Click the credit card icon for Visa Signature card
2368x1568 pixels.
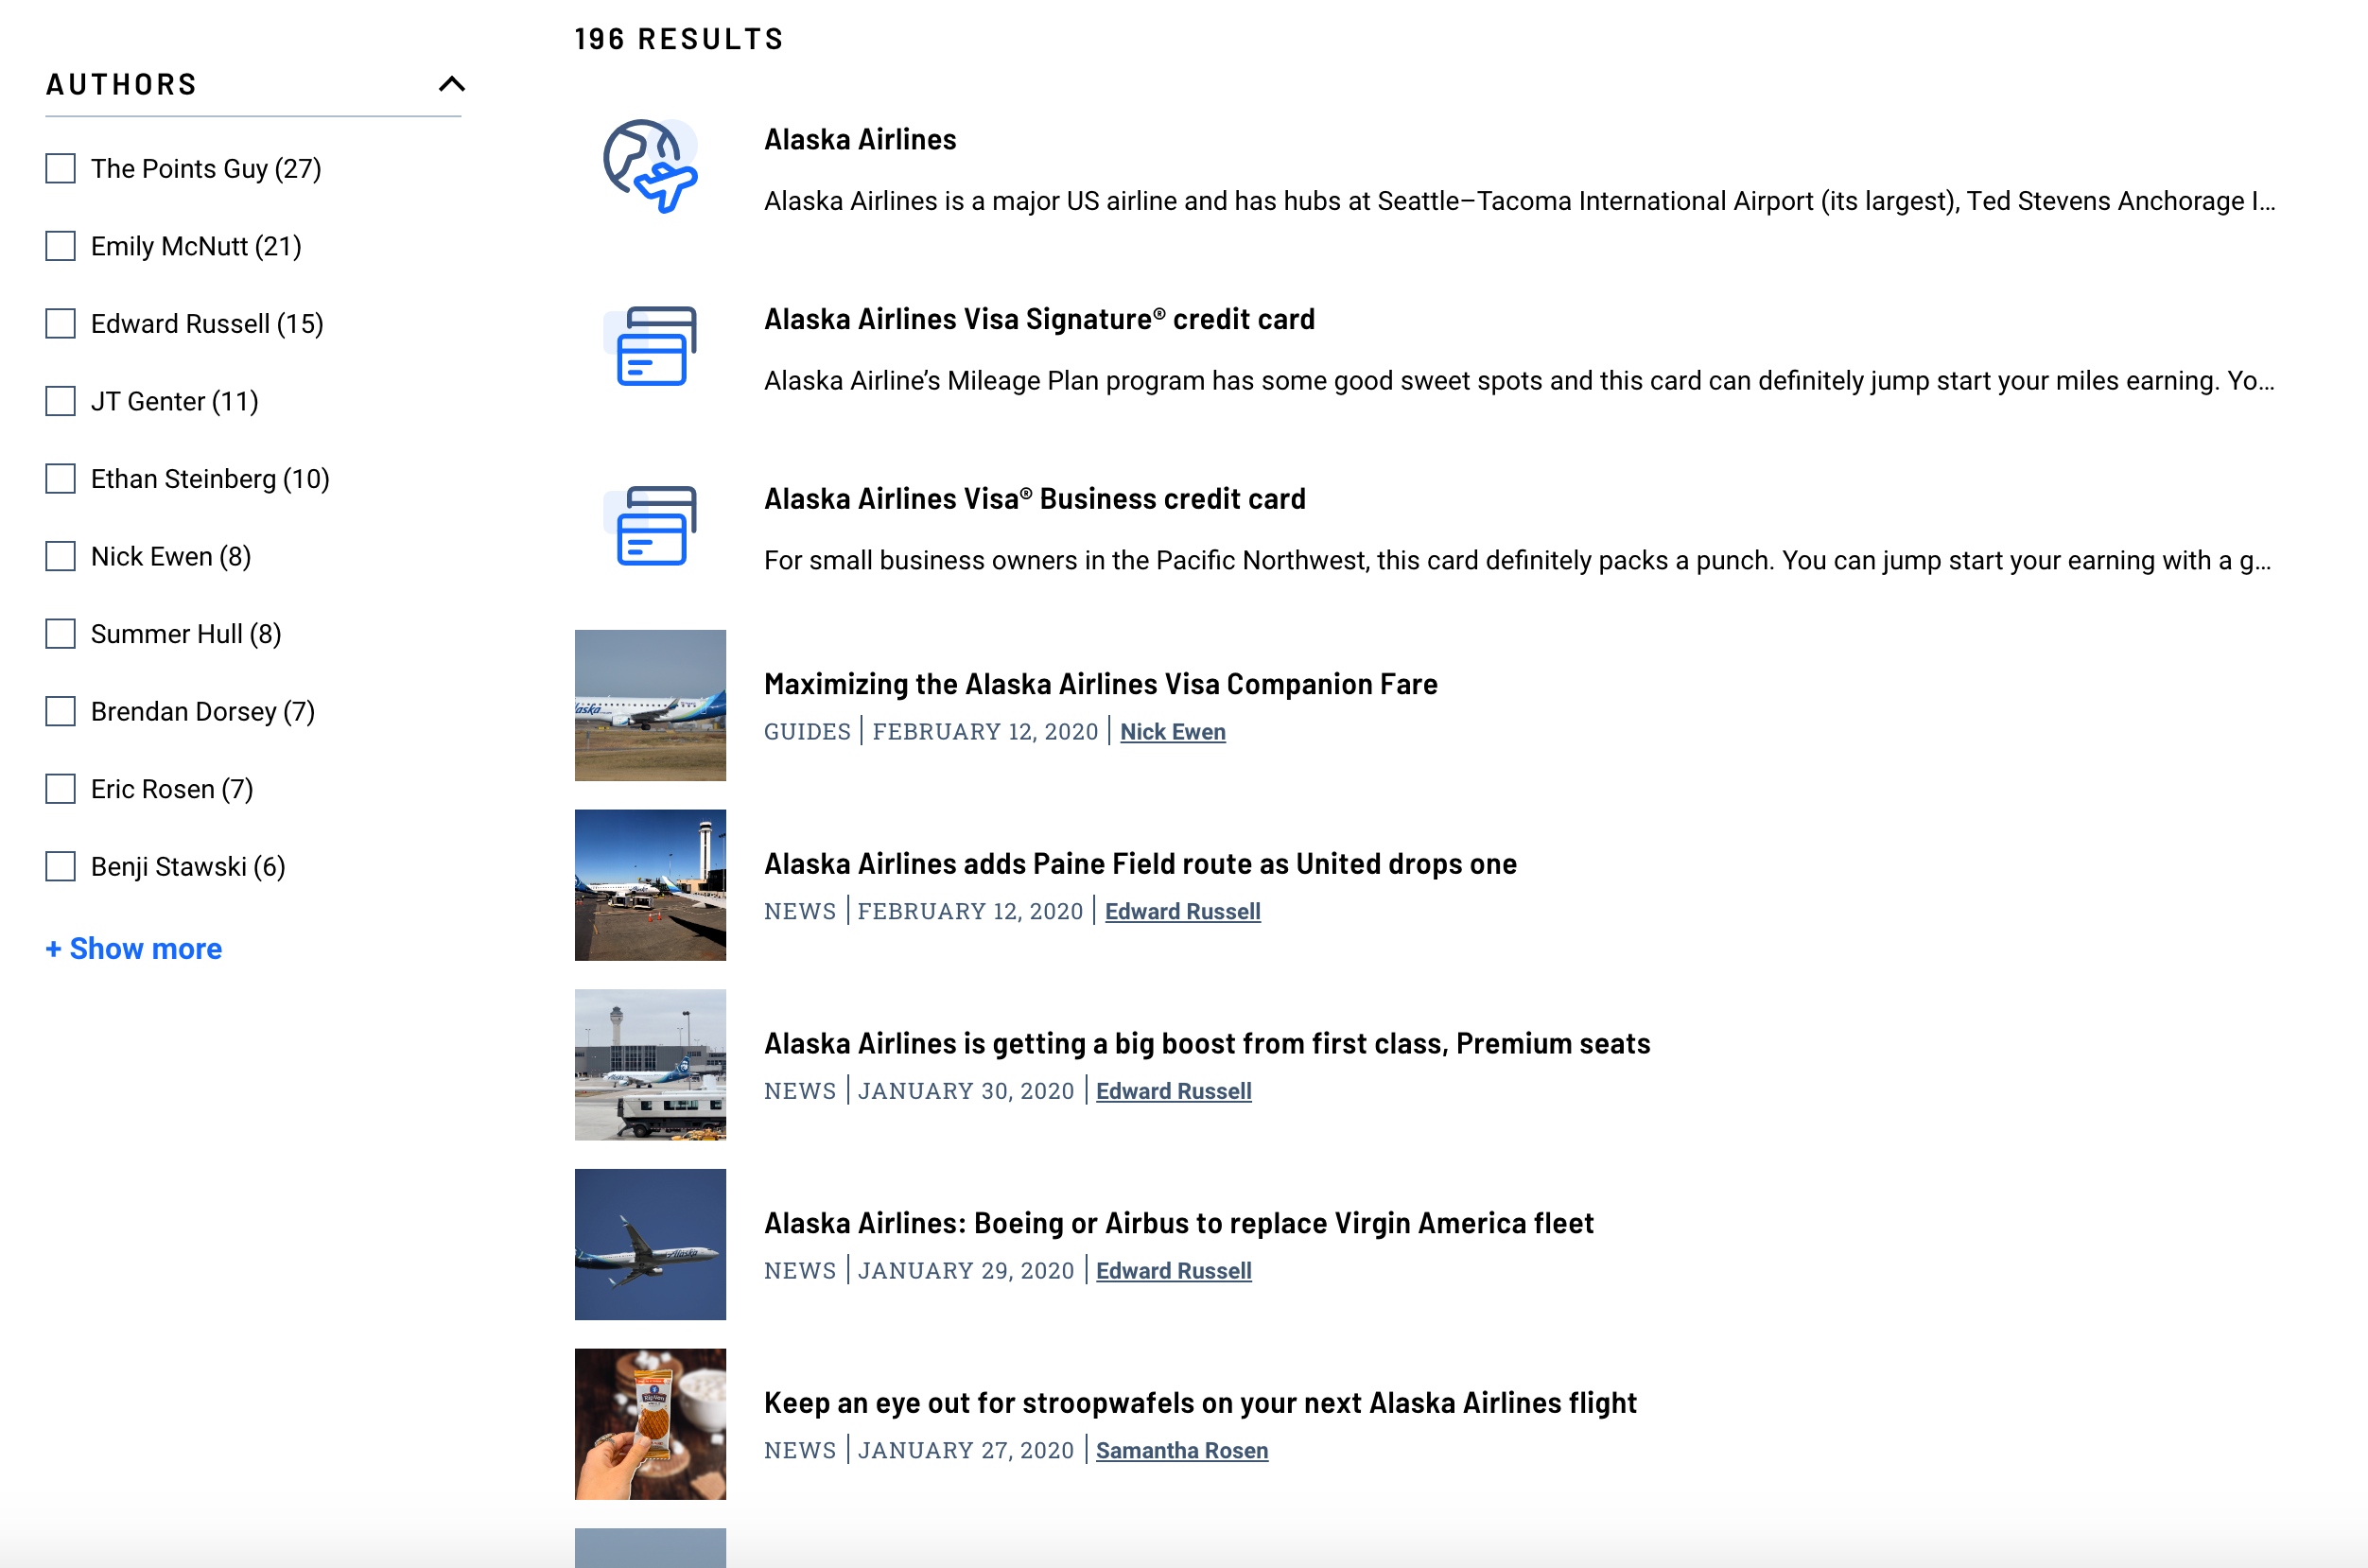[650, 345]
